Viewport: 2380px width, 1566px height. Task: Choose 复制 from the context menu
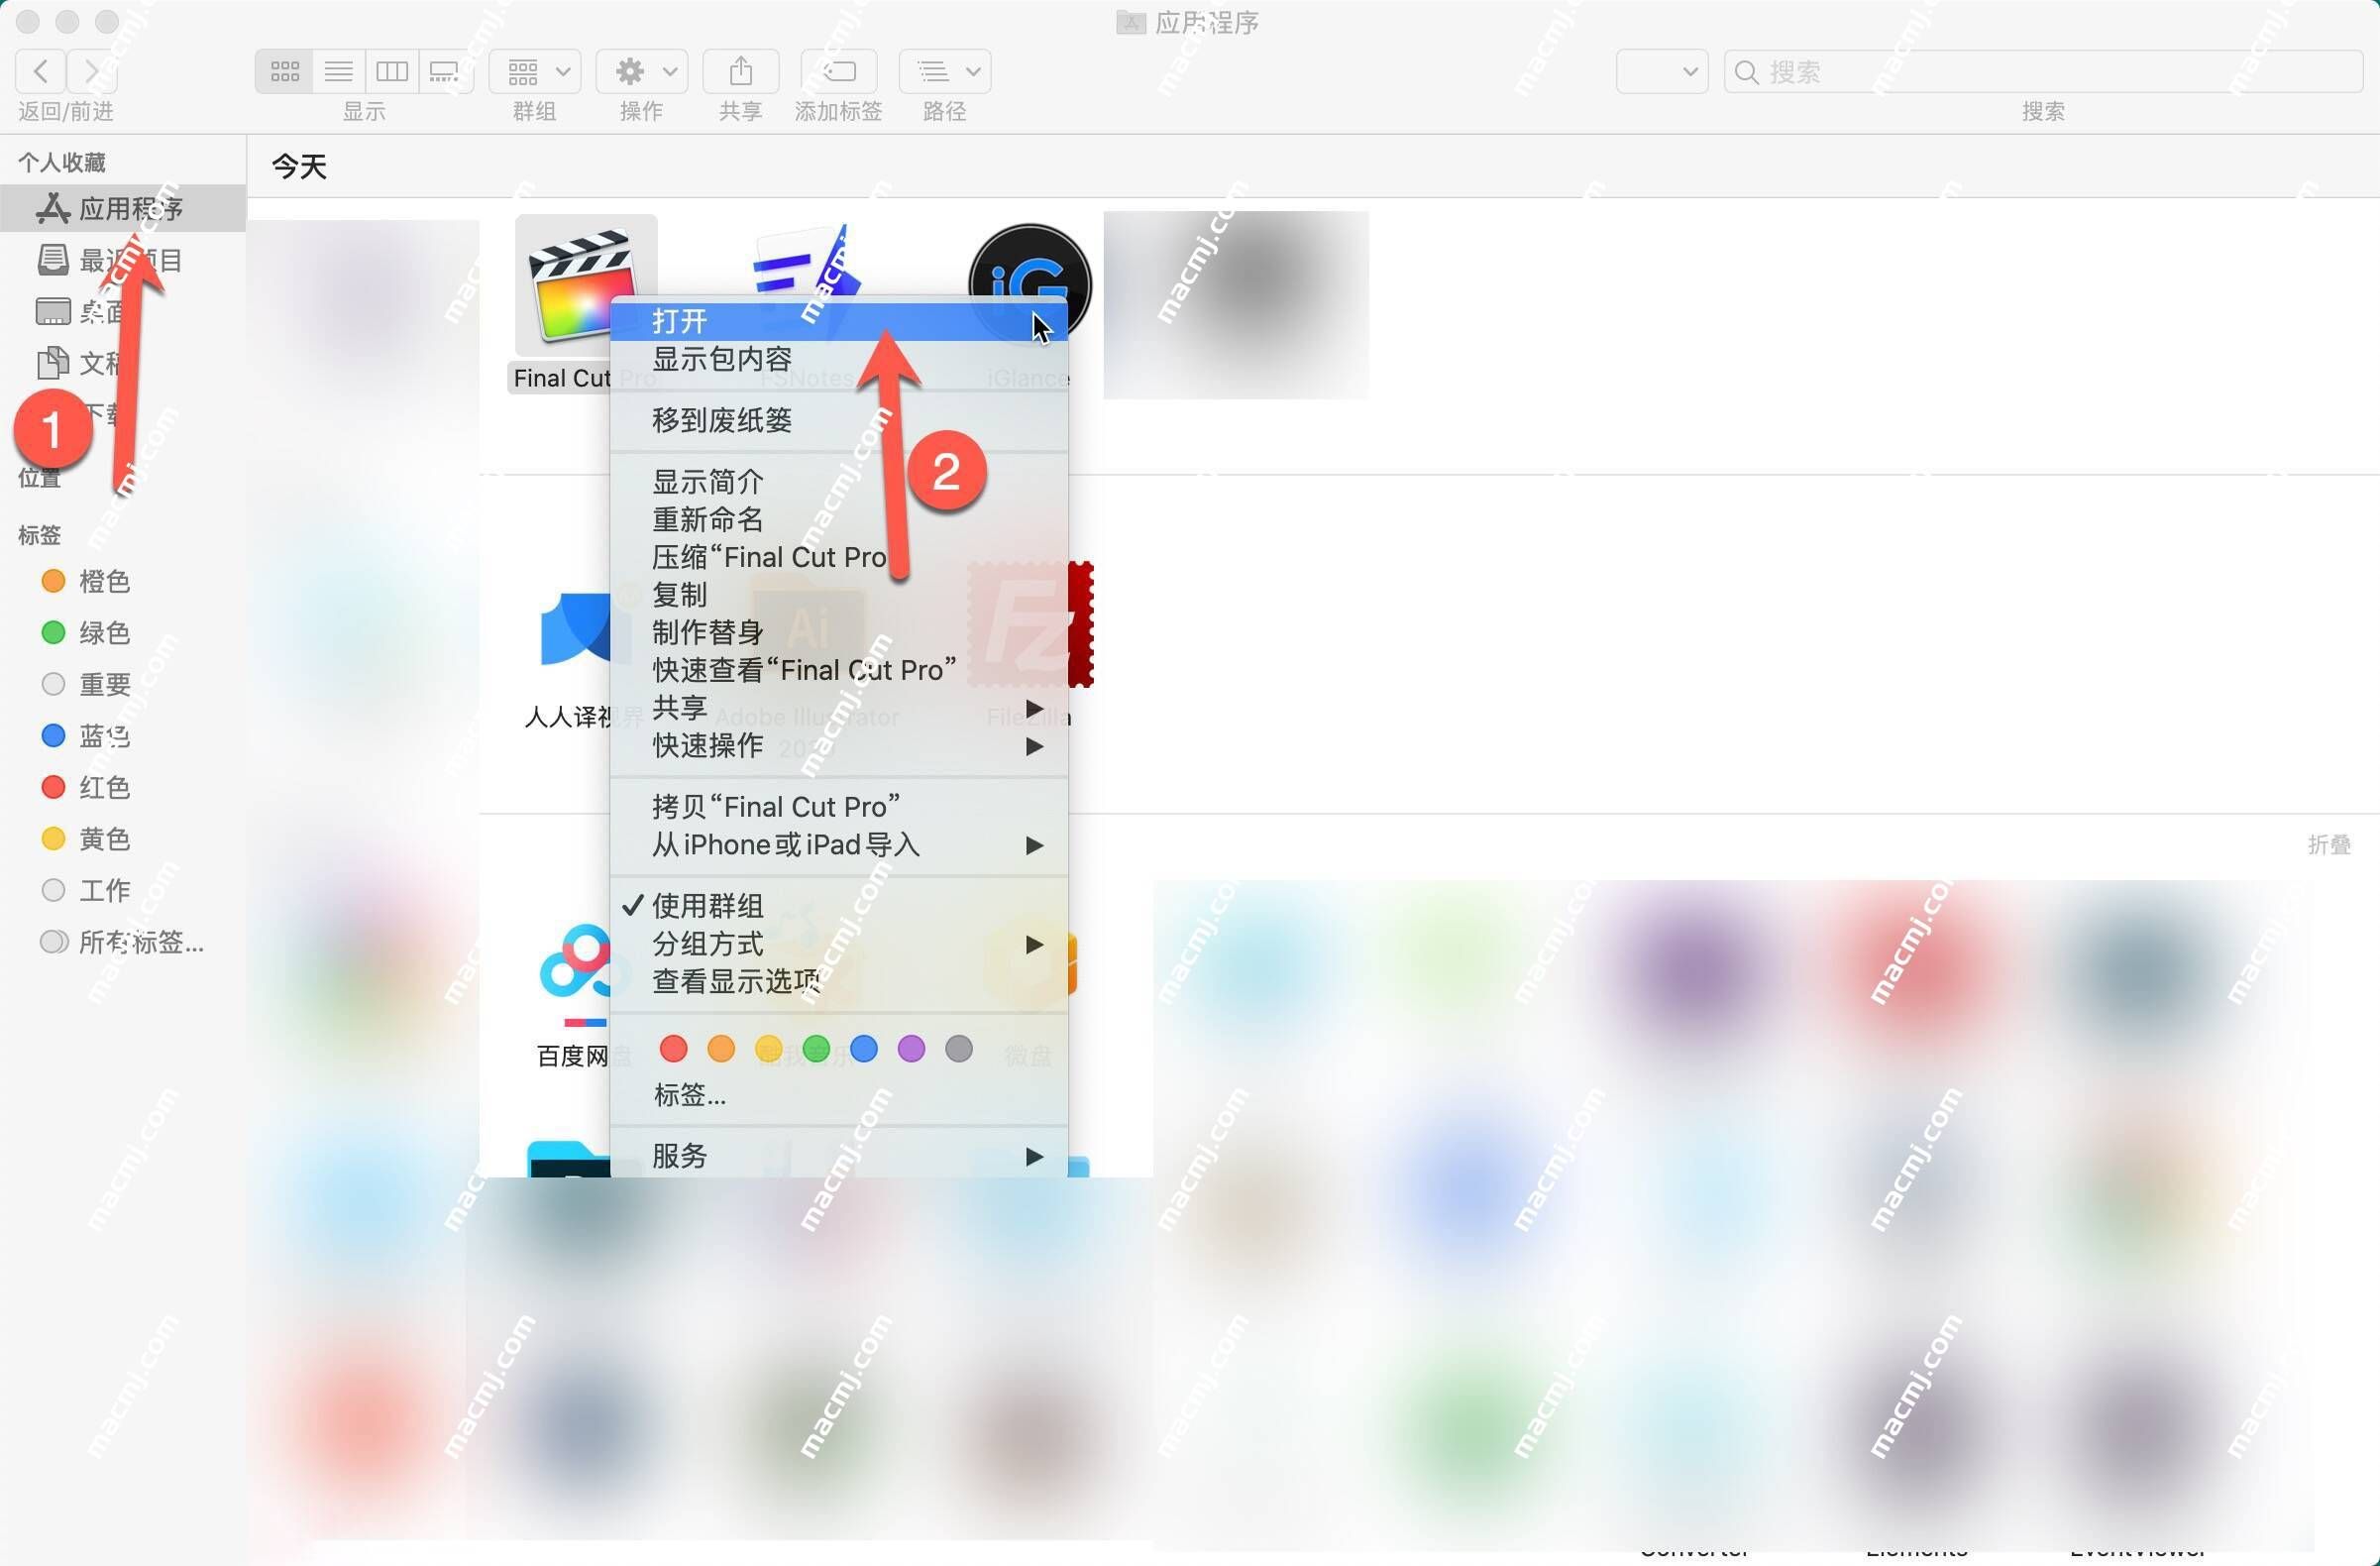[x=839, y=595]
